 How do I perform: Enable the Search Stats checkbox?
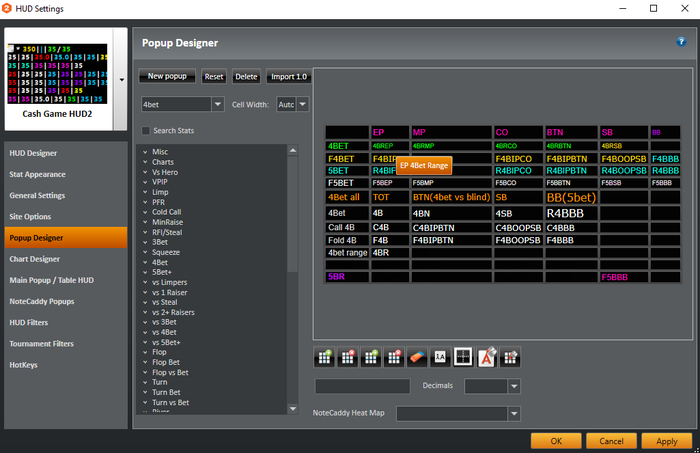point(146,131)
